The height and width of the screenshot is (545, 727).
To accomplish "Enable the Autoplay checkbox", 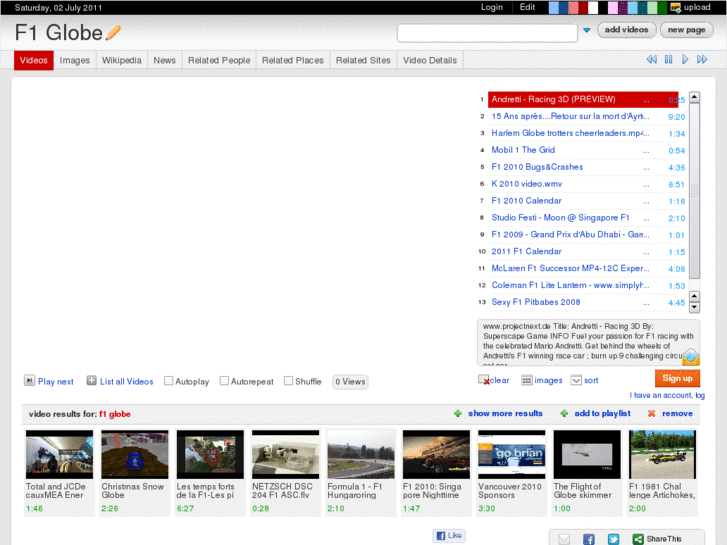I will click(169, 380).
